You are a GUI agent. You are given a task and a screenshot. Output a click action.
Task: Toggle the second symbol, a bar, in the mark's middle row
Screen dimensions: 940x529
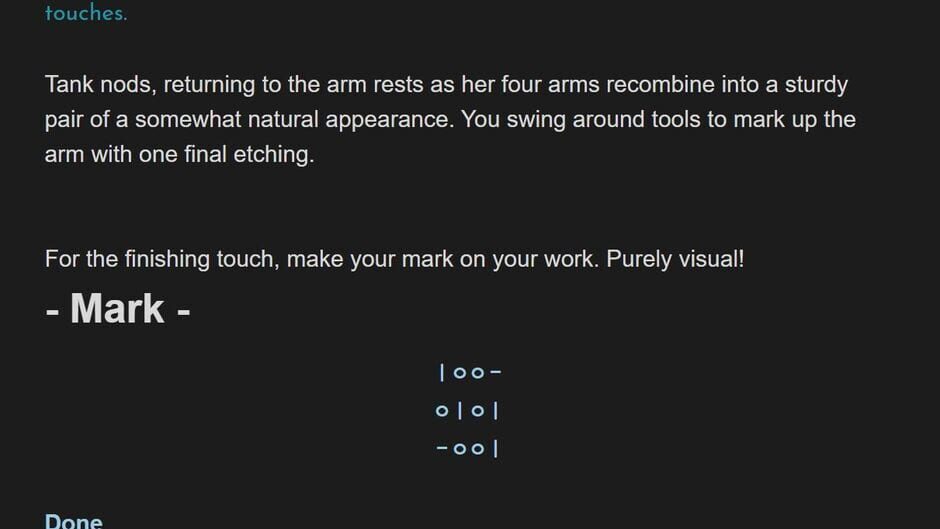point(460,411)
